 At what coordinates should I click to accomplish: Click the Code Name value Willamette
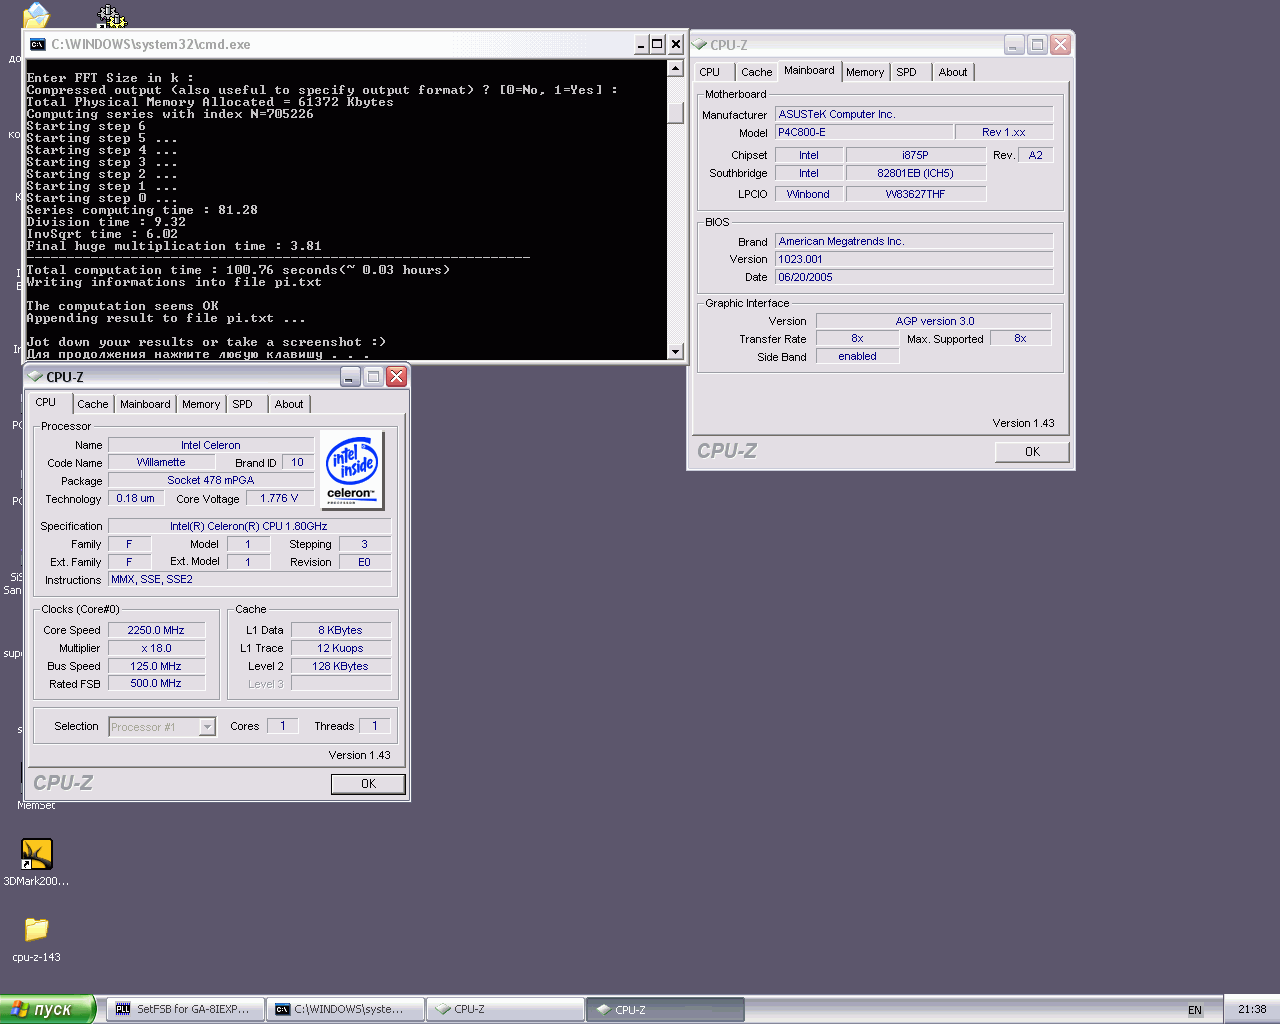(161, 462)
